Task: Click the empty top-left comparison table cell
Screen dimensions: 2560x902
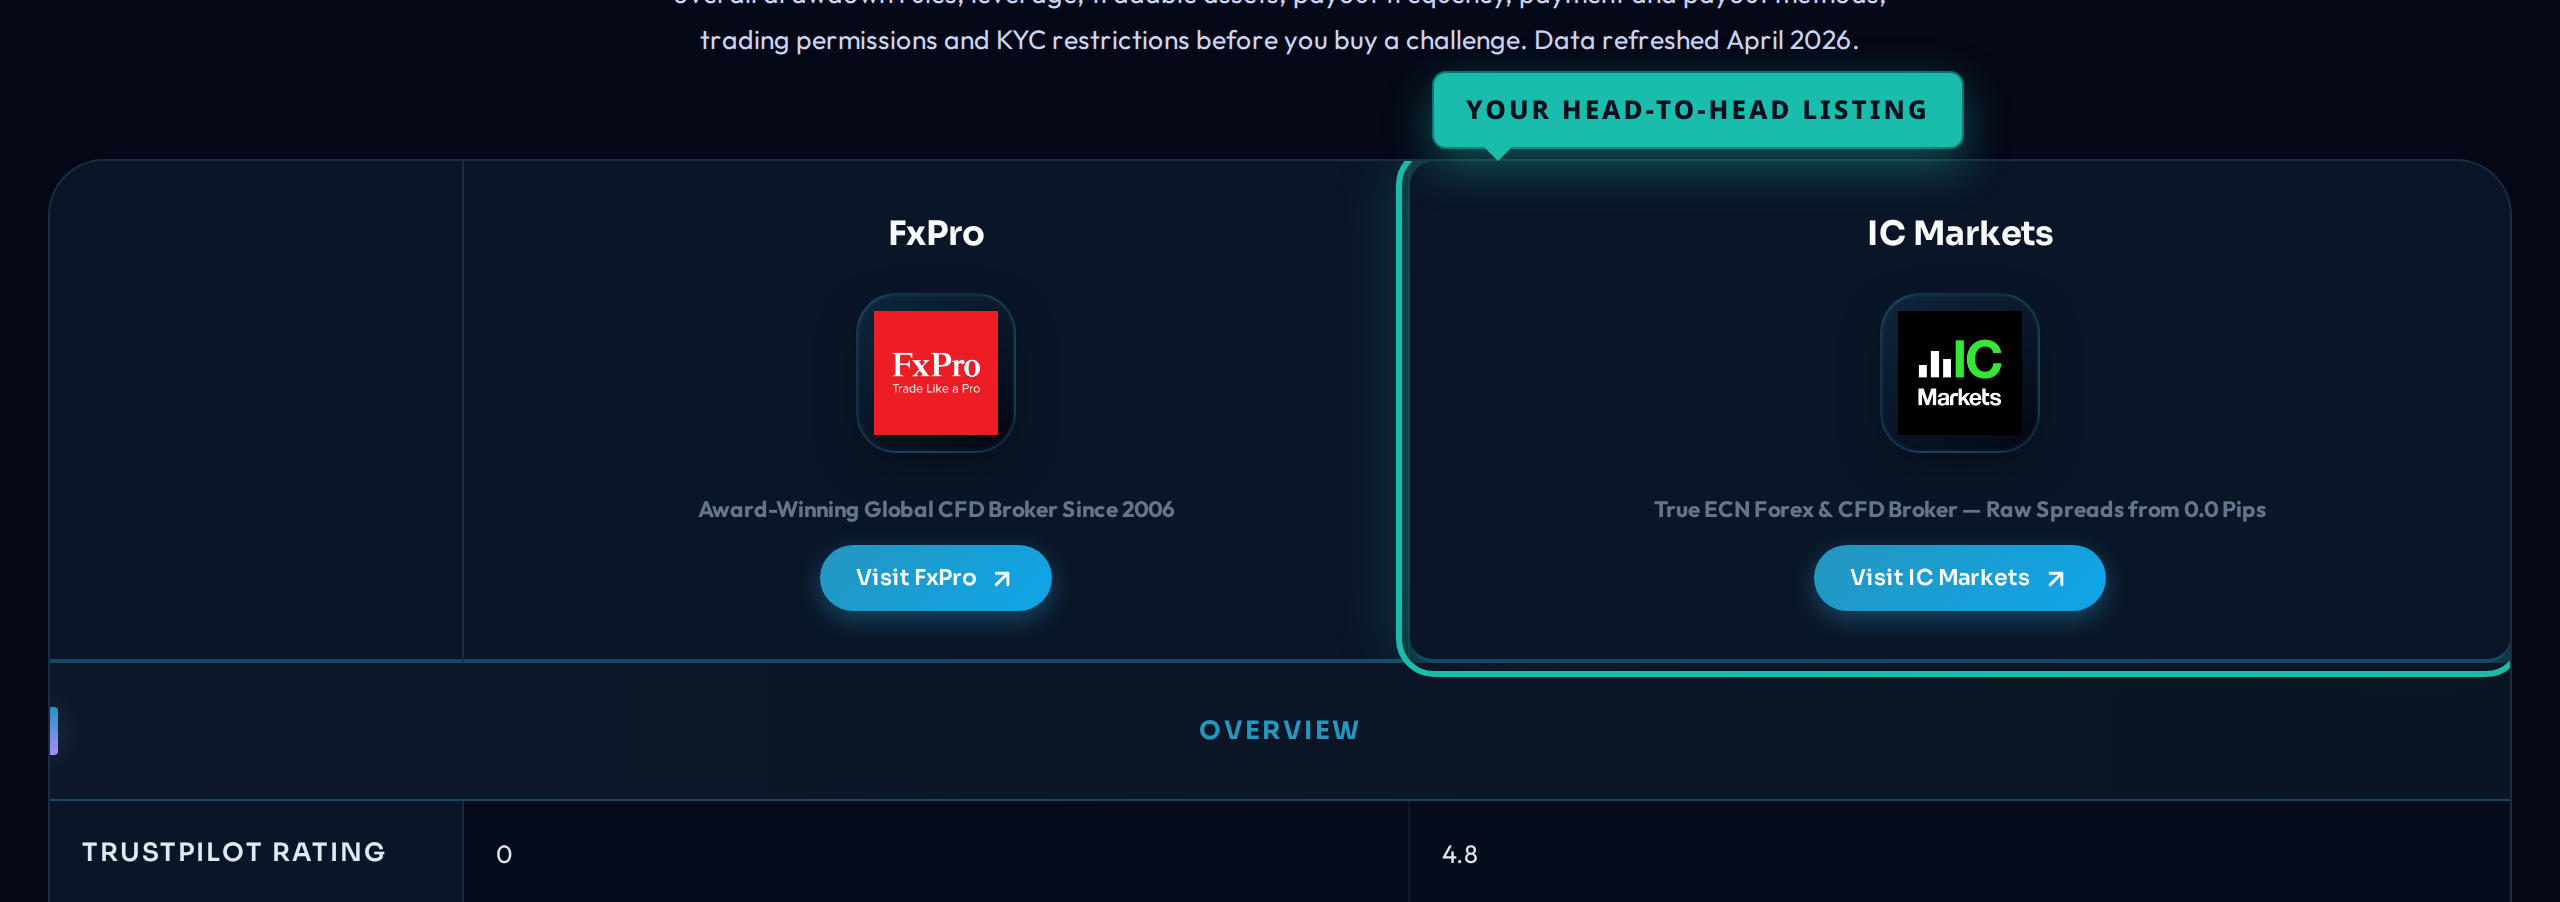Action: coord(256,410)
